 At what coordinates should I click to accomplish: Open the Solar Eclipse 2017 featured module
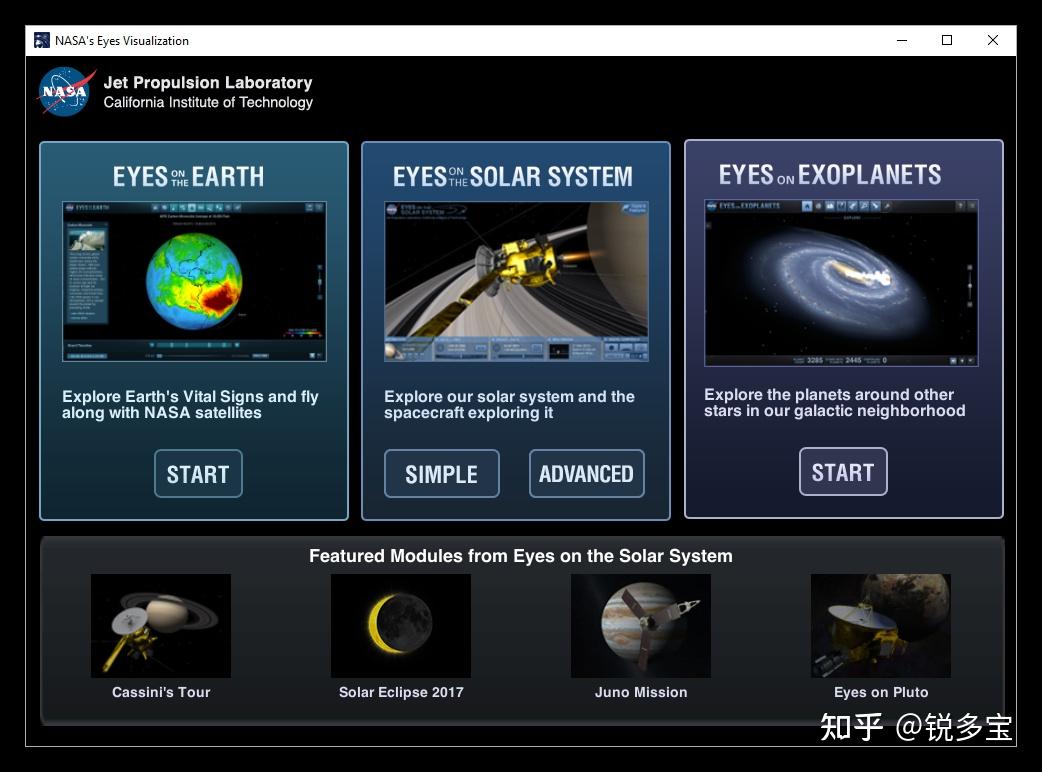(x=400, y=625)
